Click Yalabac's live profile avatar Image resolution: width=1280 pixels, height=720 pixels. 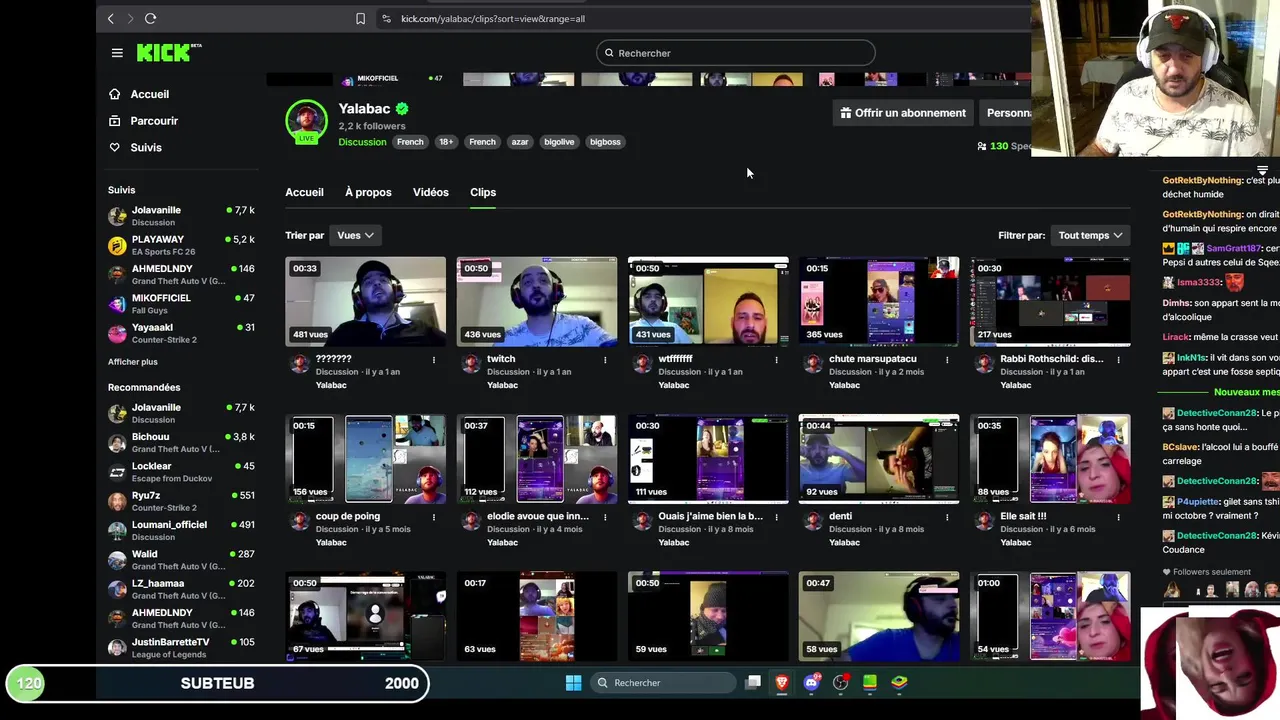click(306, 122)
